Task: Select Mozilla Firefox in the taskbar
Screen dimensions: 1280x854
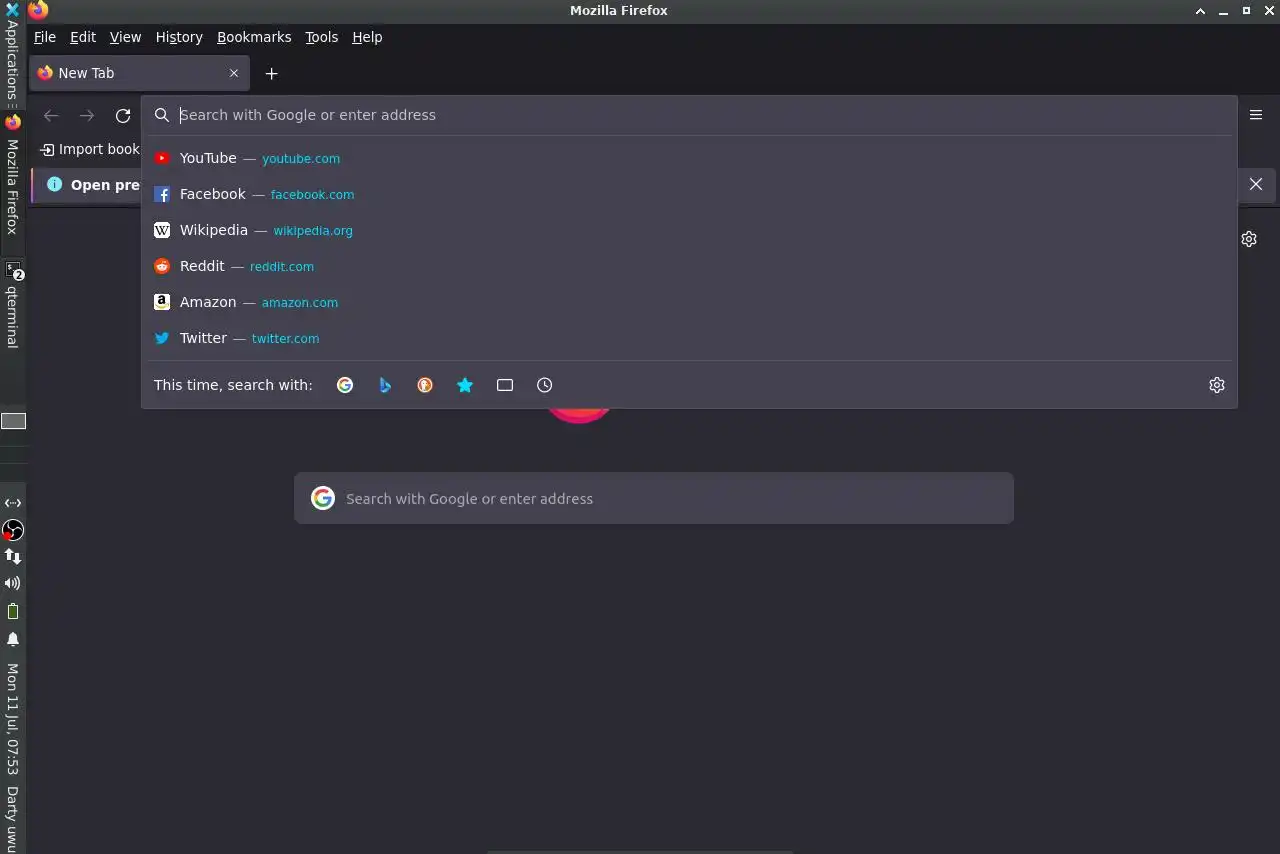Action: point(12,175)
